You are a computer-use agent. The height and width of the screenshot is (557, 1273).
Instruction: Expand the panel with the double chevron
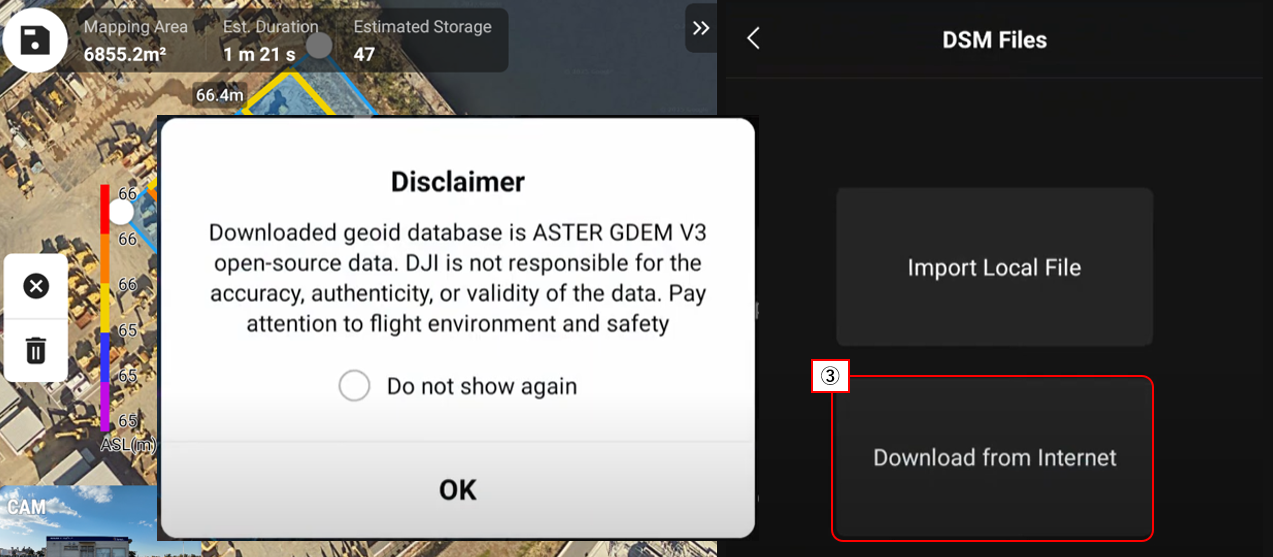(701, 28)
